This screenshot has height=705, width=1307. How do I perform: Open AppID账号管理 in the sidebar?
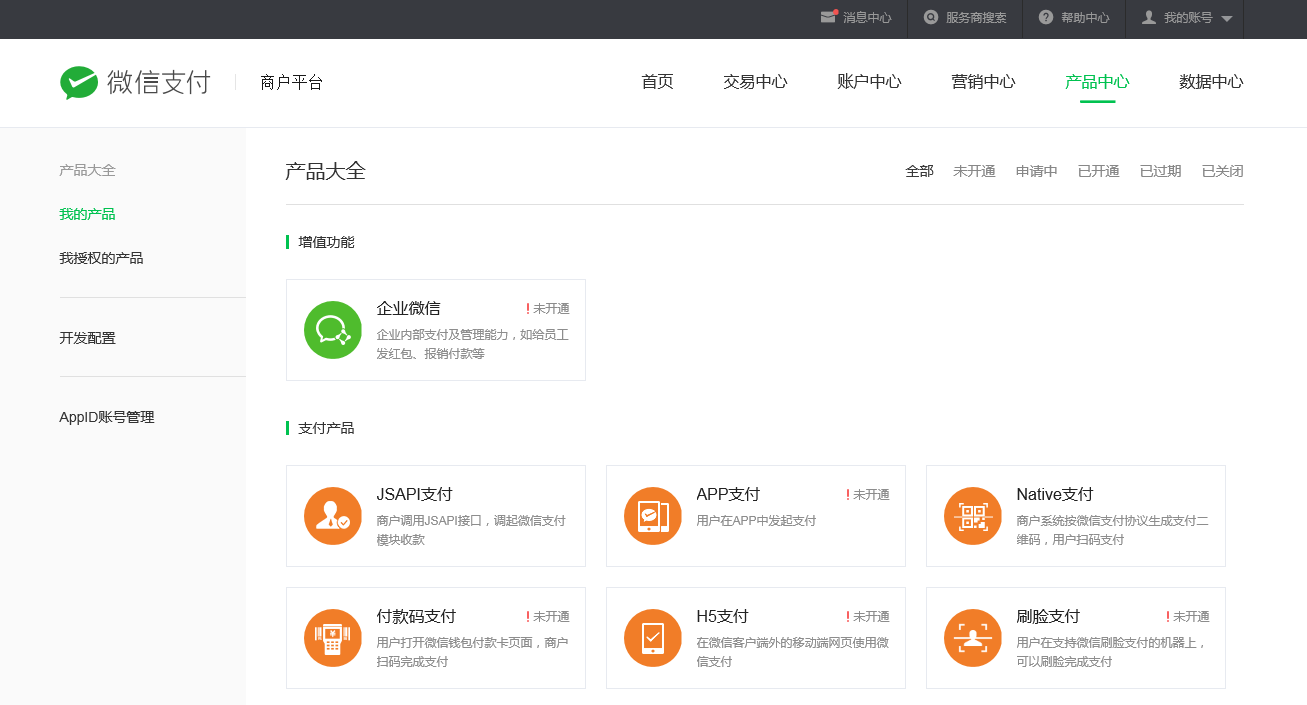pyautogui.click(x=107, y=417)
